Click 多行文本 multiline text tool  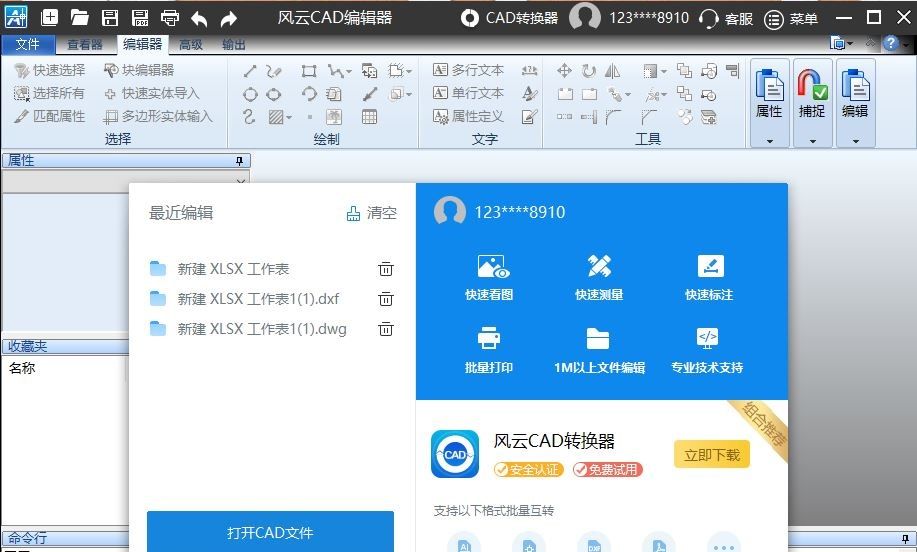pyautogui.click(x=468, y=70)
